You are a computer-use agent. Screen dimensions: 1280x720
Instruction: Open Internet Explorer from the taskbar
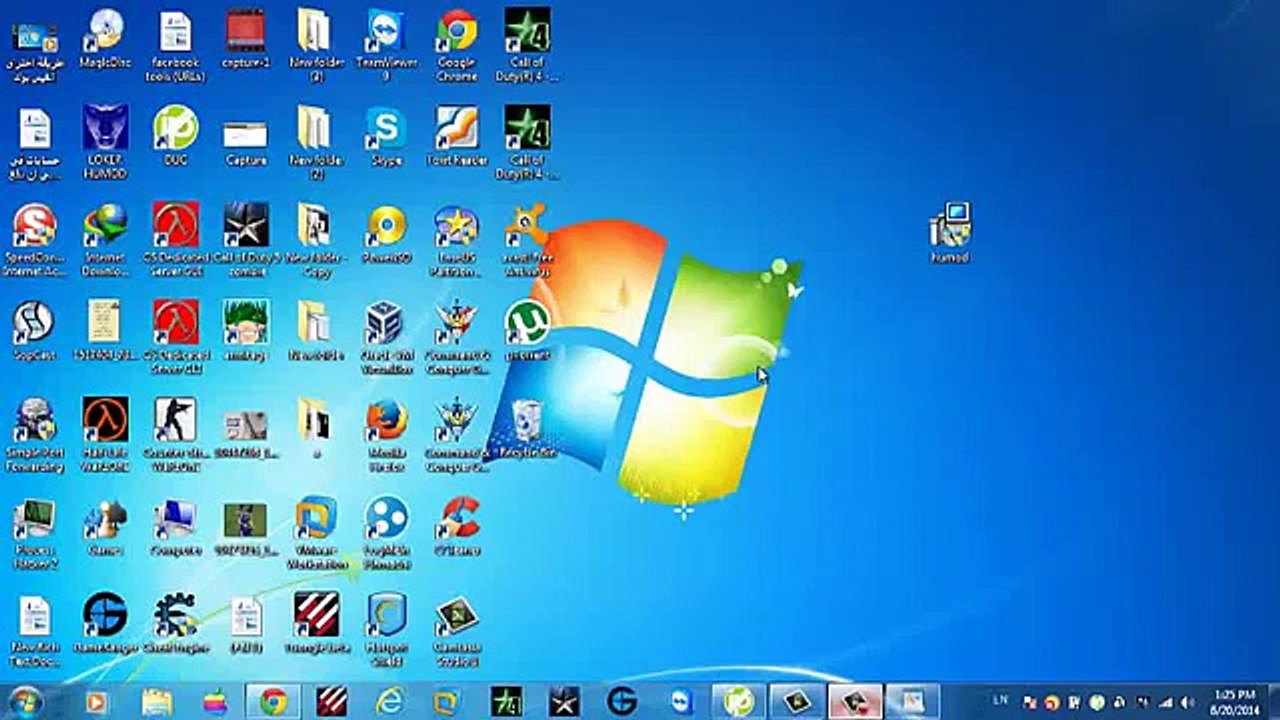pyautogui.click(x=389, y=701)
